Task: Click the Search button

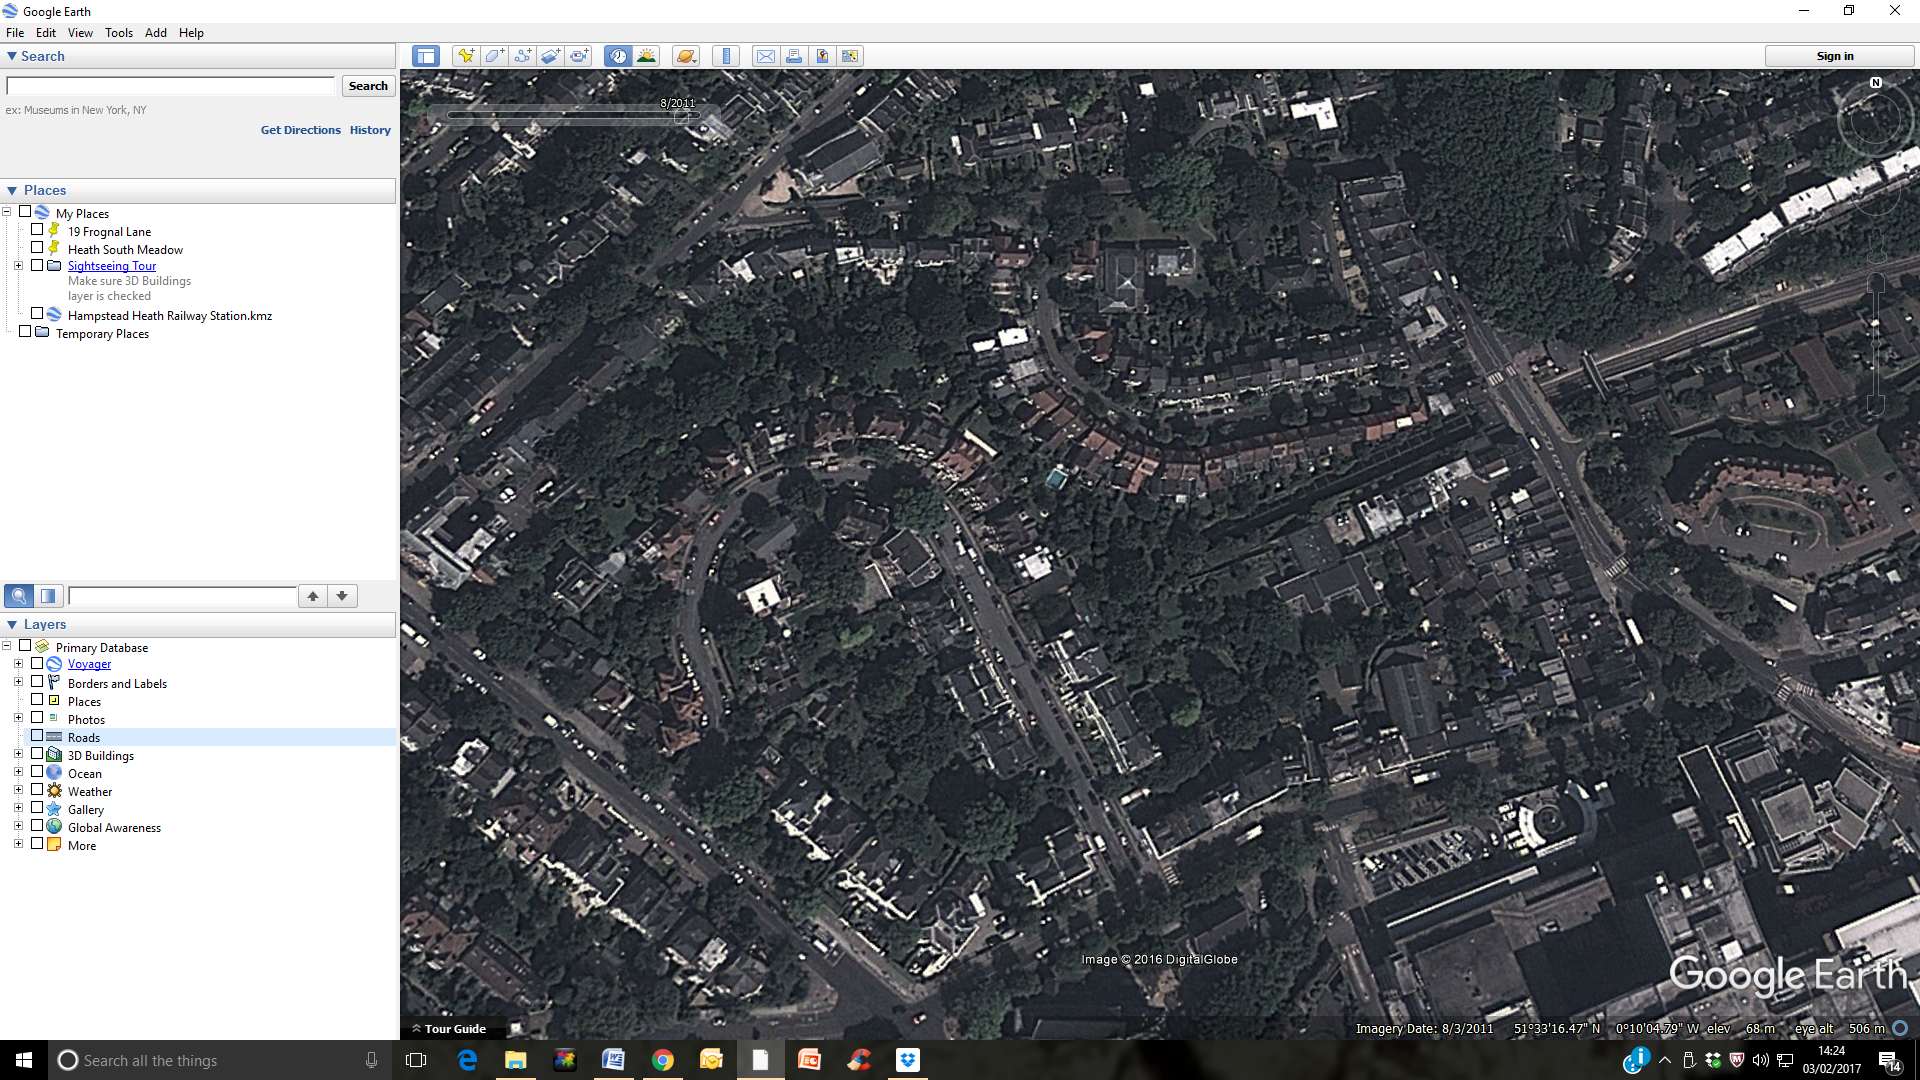Action: click(x=368, y=86)
